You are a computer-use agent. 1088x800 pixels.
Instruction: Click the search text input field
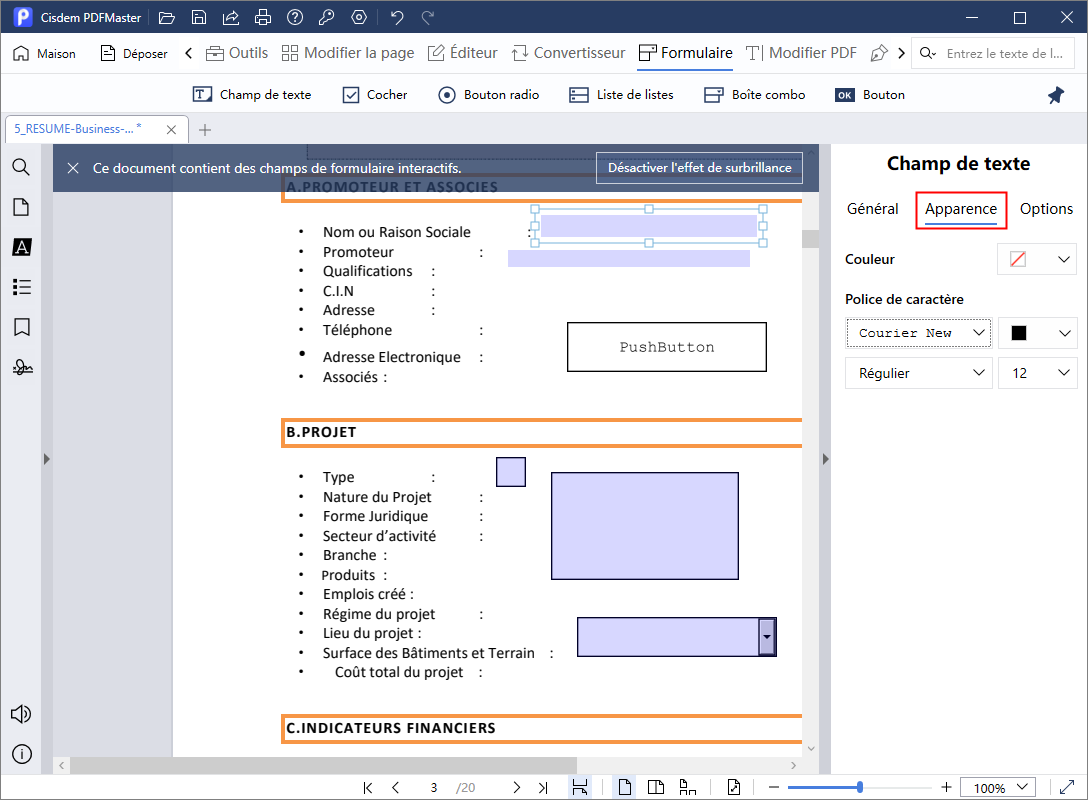point(1005,53)
